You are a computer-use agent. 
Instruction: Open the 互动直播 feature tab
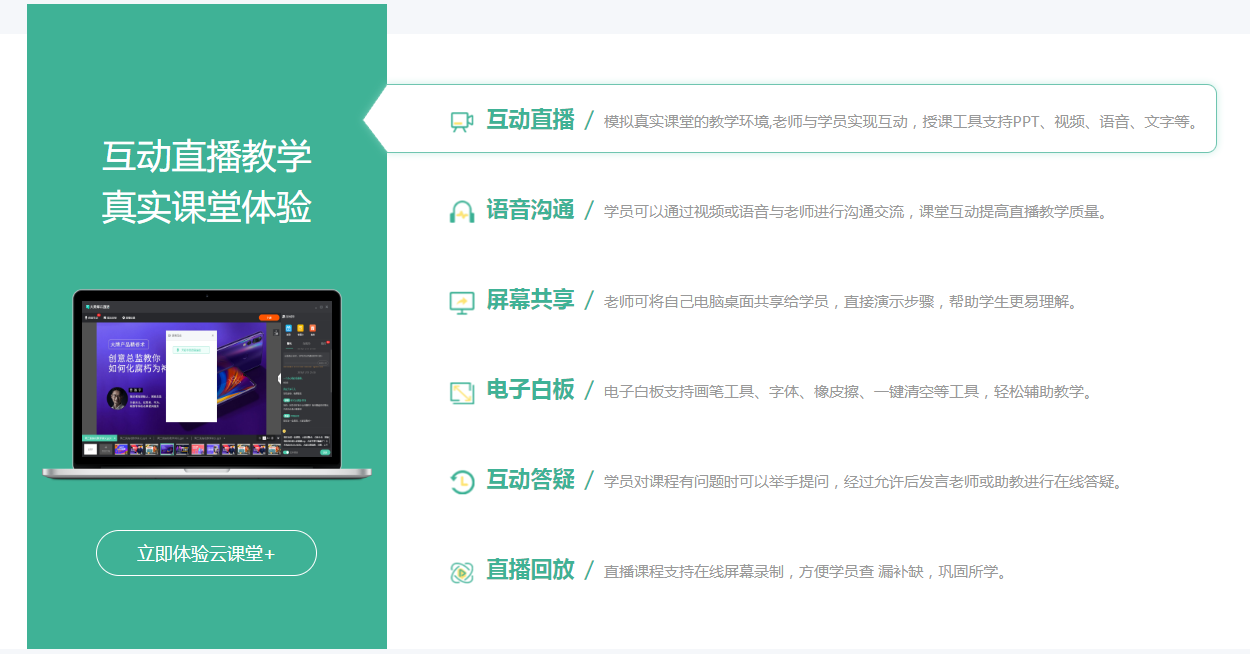530,120
